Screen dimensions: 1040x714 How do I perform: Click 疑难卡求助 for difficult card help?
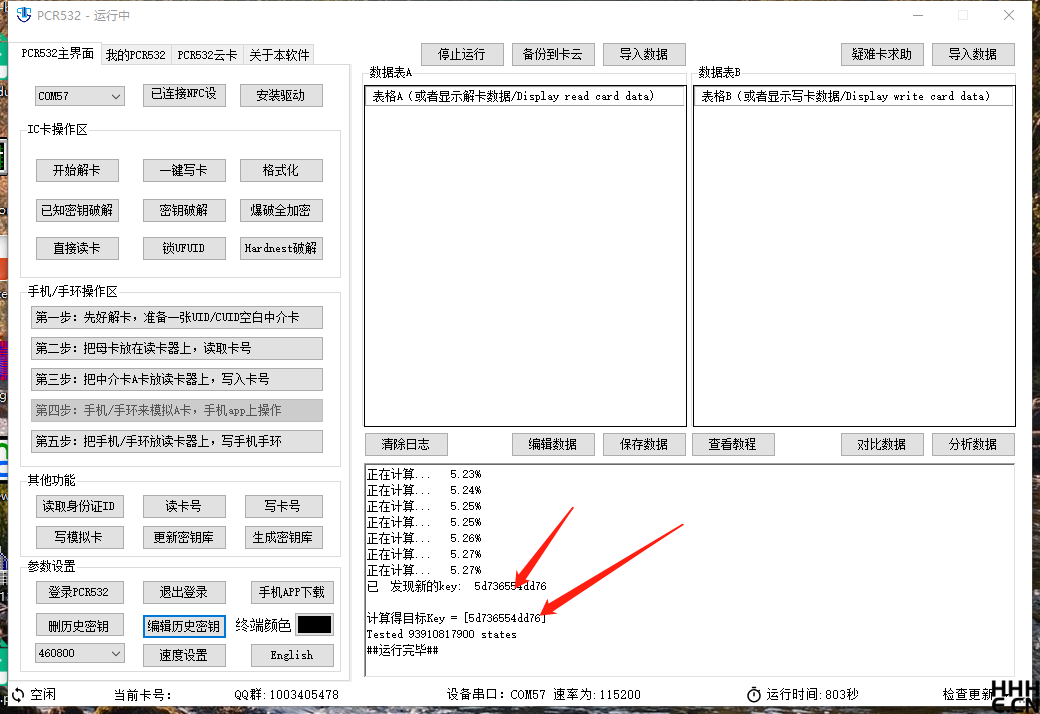coord(881,54)
